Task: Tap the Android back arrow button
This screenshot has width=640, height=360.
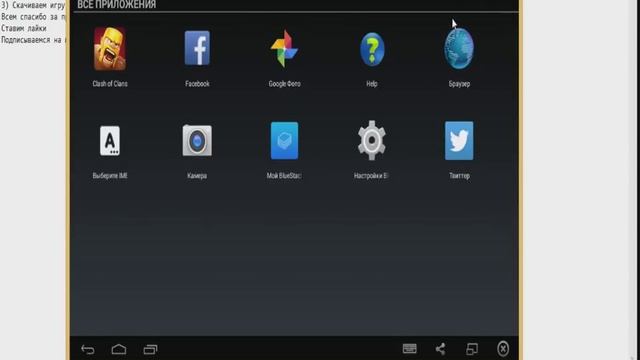Action: 87,349
